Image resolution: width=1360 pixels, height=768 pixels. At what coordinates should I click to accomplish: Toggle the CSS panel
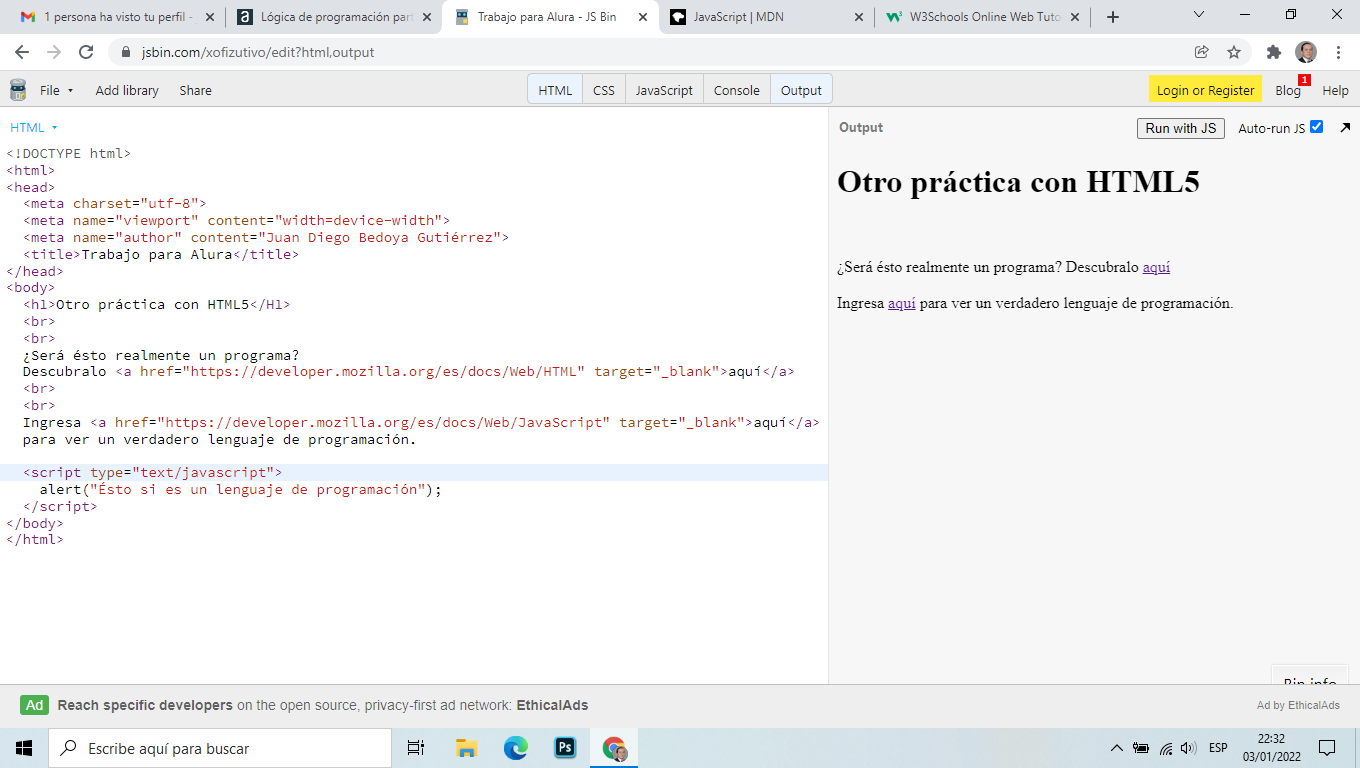604,90
